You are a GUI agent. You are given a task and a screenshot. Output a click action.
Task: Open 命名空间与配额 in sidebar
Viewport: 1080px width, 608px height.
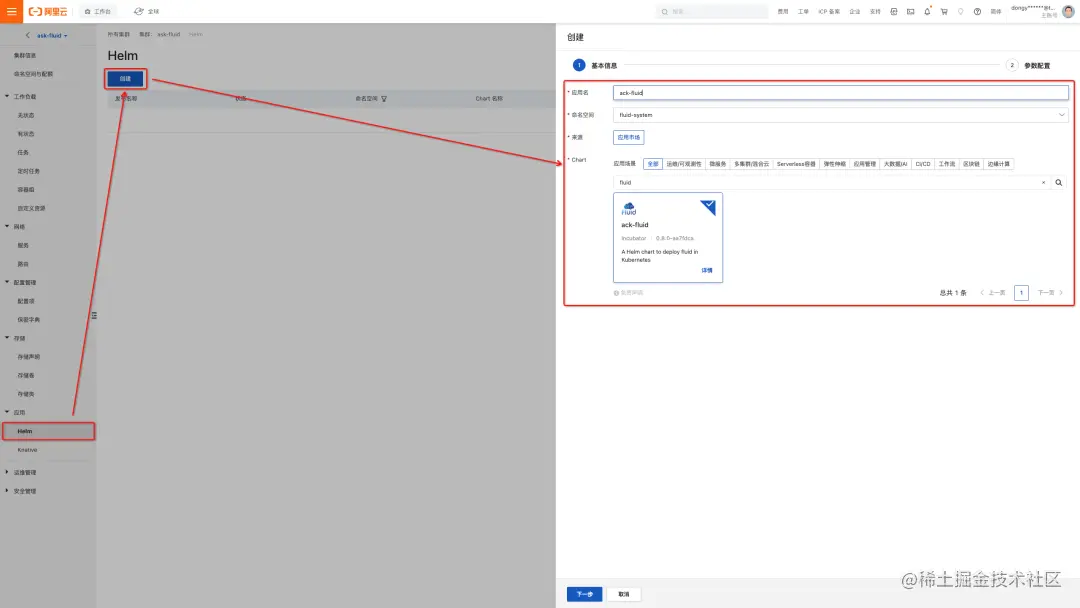click(33, 74)
